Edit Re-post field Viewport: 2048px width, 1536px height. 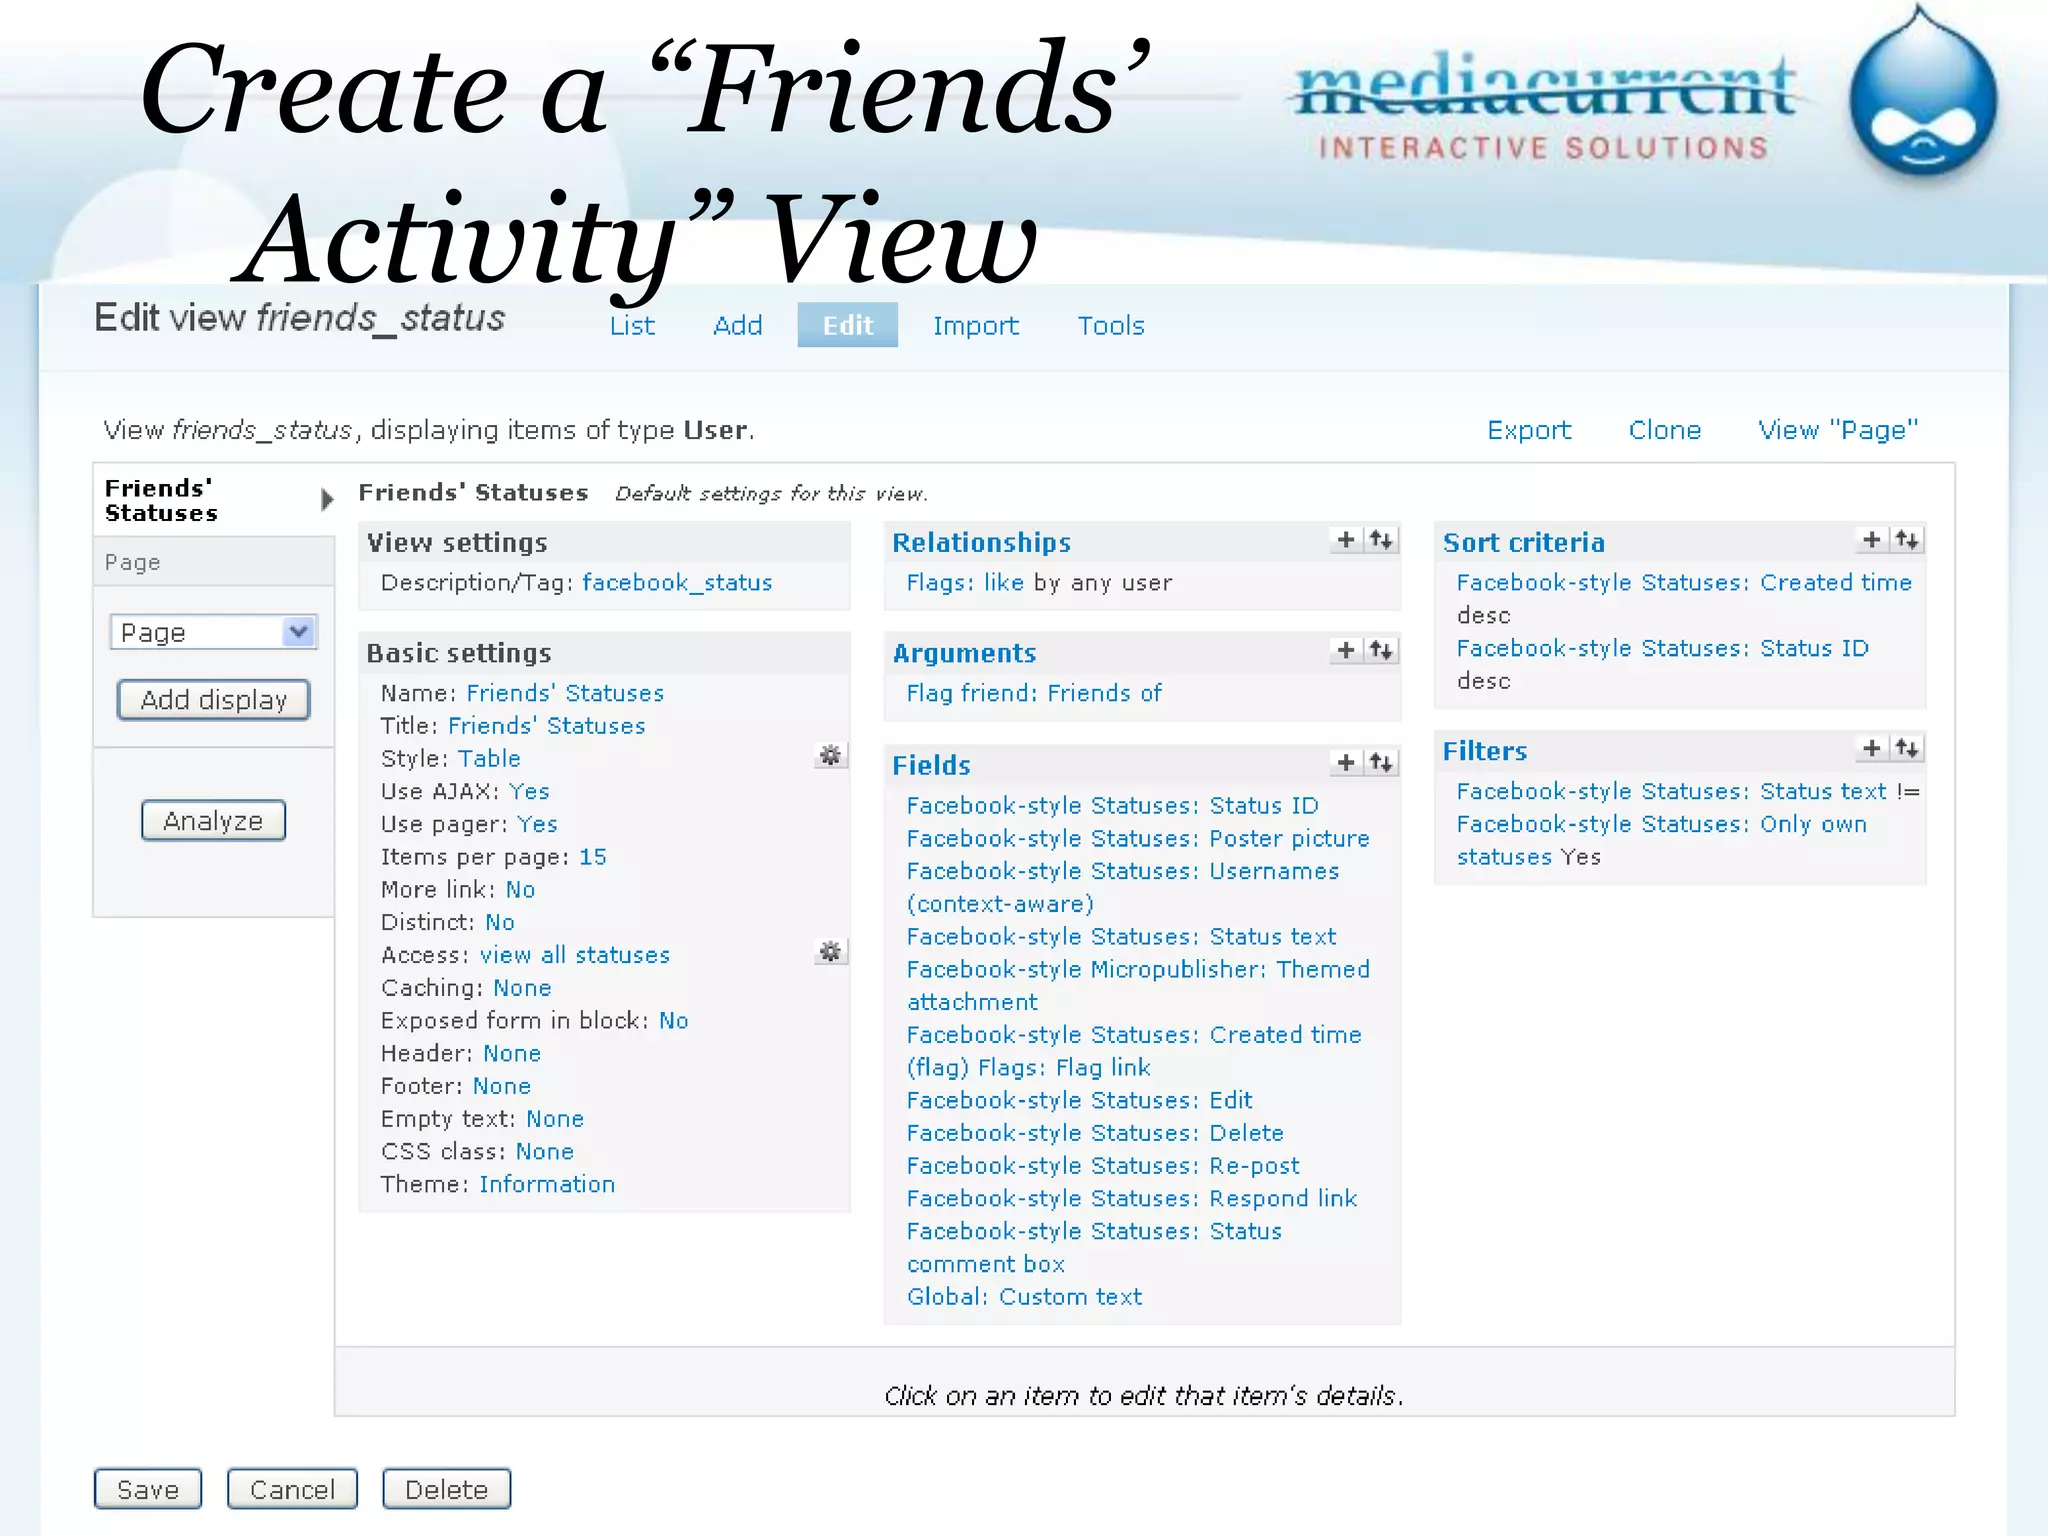[1103, 1165]
